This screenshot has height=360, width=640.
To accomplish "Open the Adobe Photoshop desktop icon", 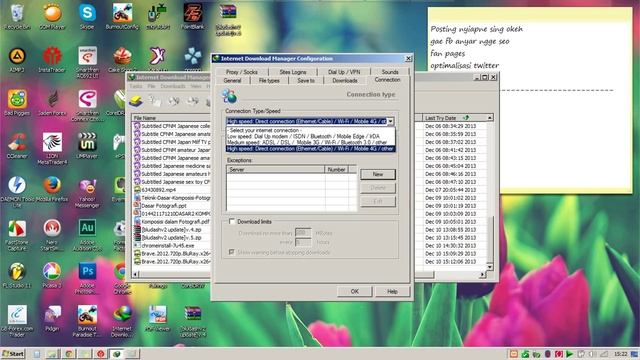I will tap(87, 278).
